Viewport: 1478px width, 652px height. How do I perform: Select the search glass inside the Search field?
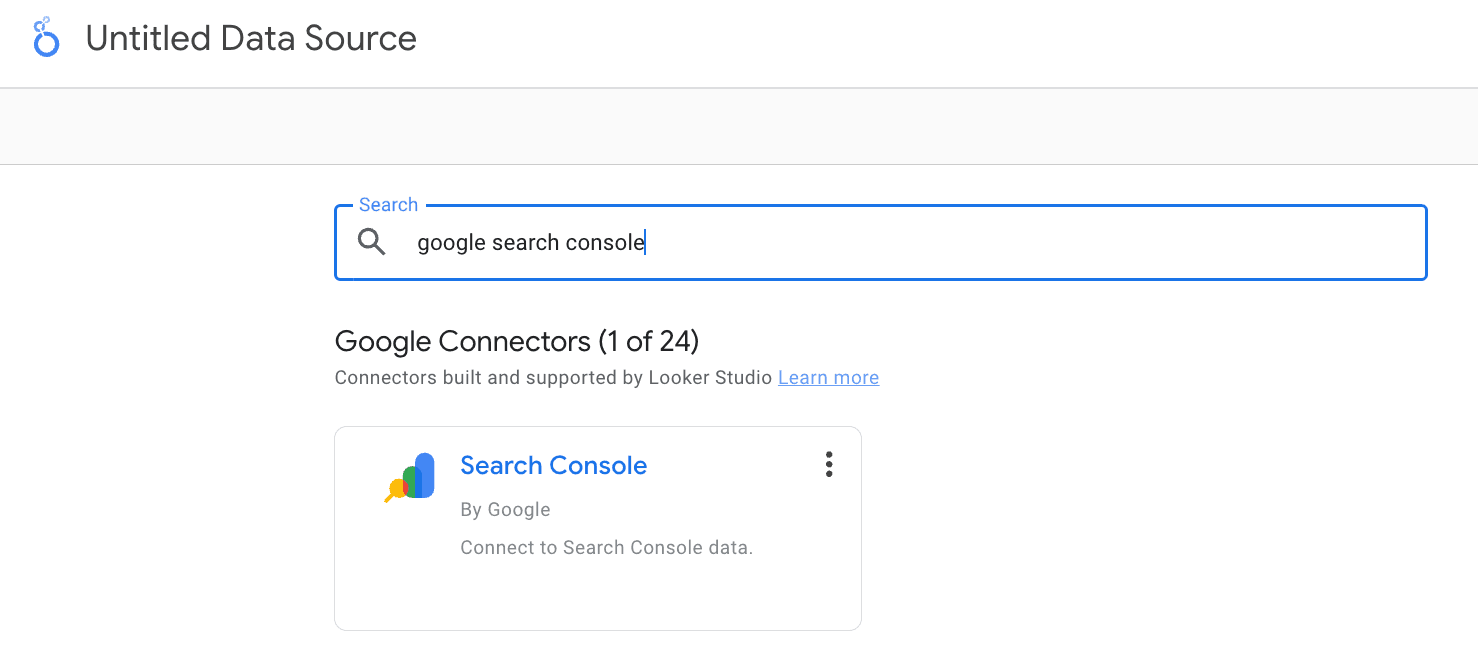click(x=371, y=241)
